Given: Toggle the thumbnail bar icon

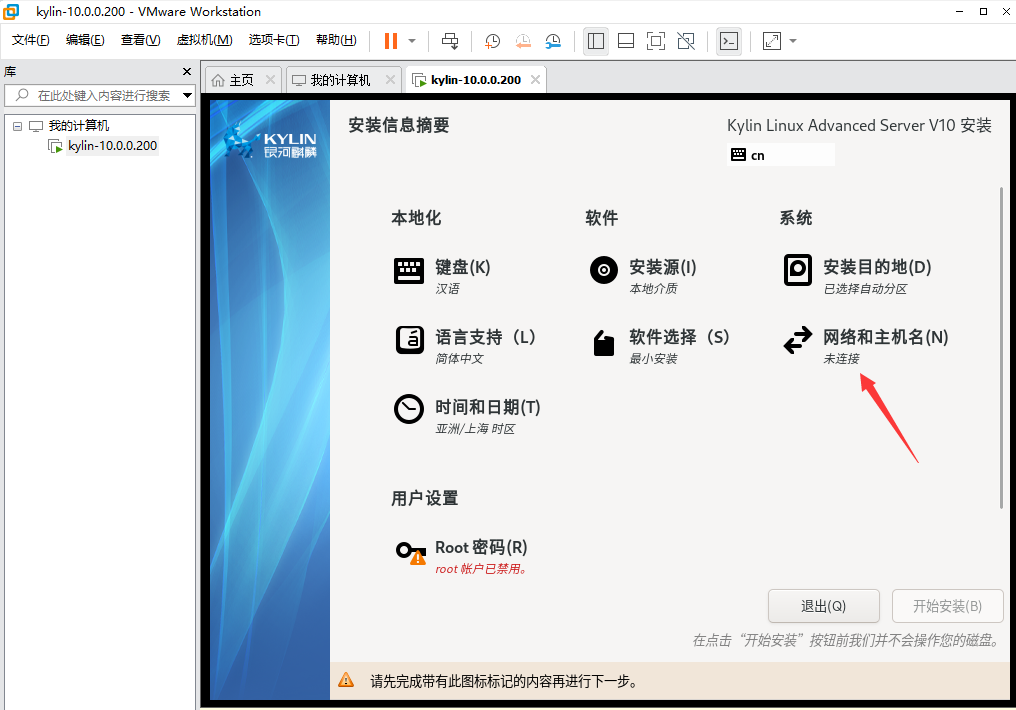Looking at the screenshot, I should click(x=626, y=41).
